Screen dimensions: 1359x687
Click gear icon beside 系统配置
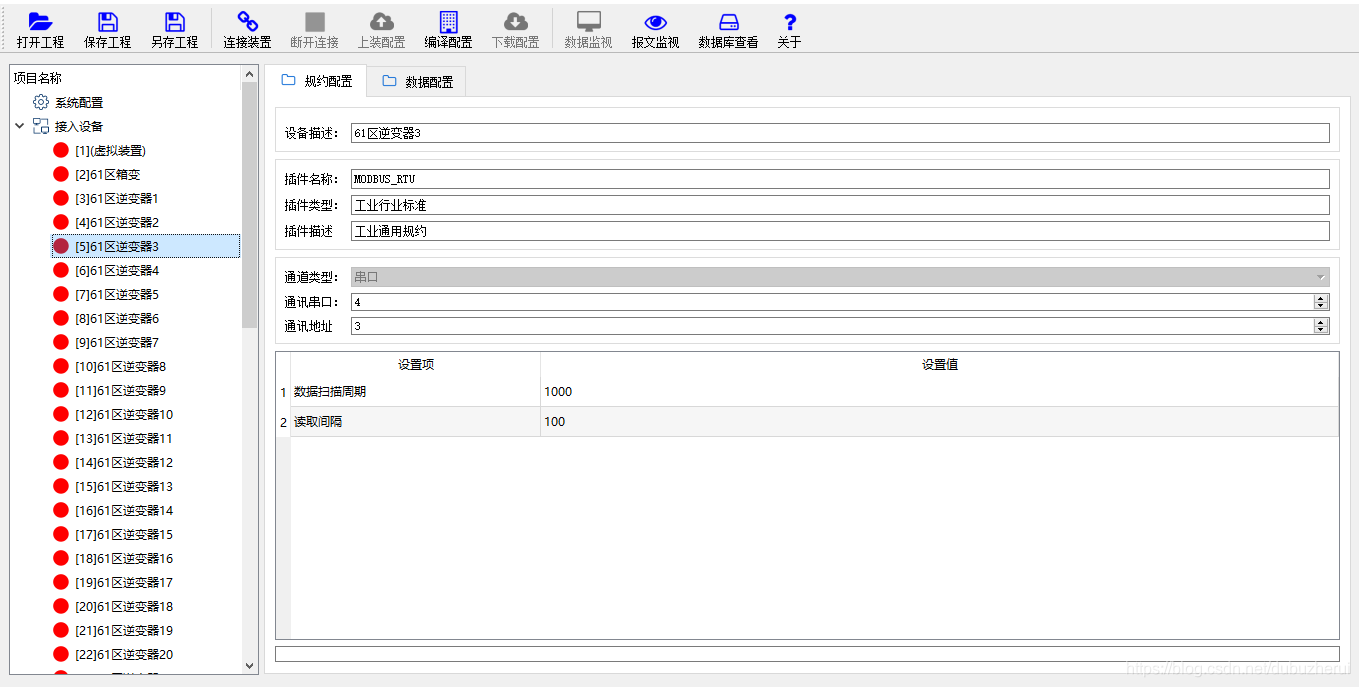click(41, 102)
